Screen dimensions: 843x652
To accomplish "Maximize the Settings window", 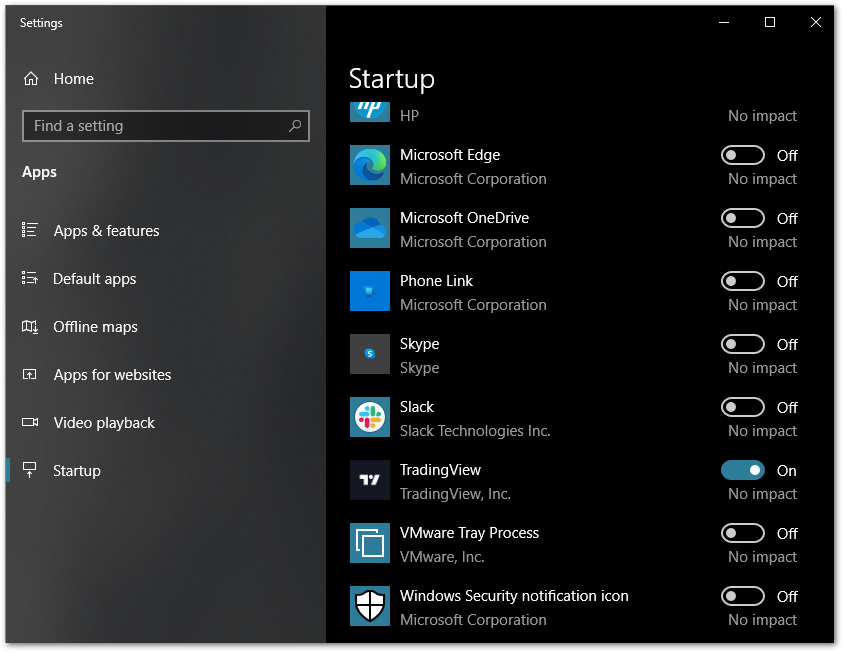I will point(769,23).
